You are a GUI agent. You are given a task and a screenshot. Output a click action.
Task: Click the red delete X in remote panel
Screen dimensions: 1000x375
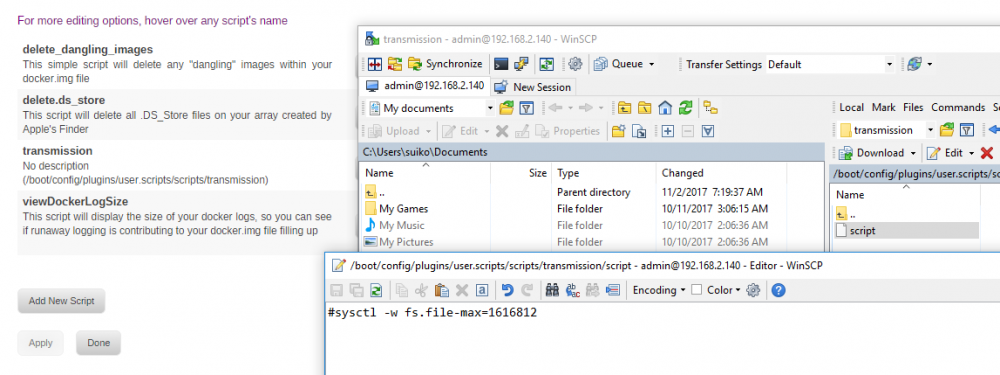click(987, 153)
